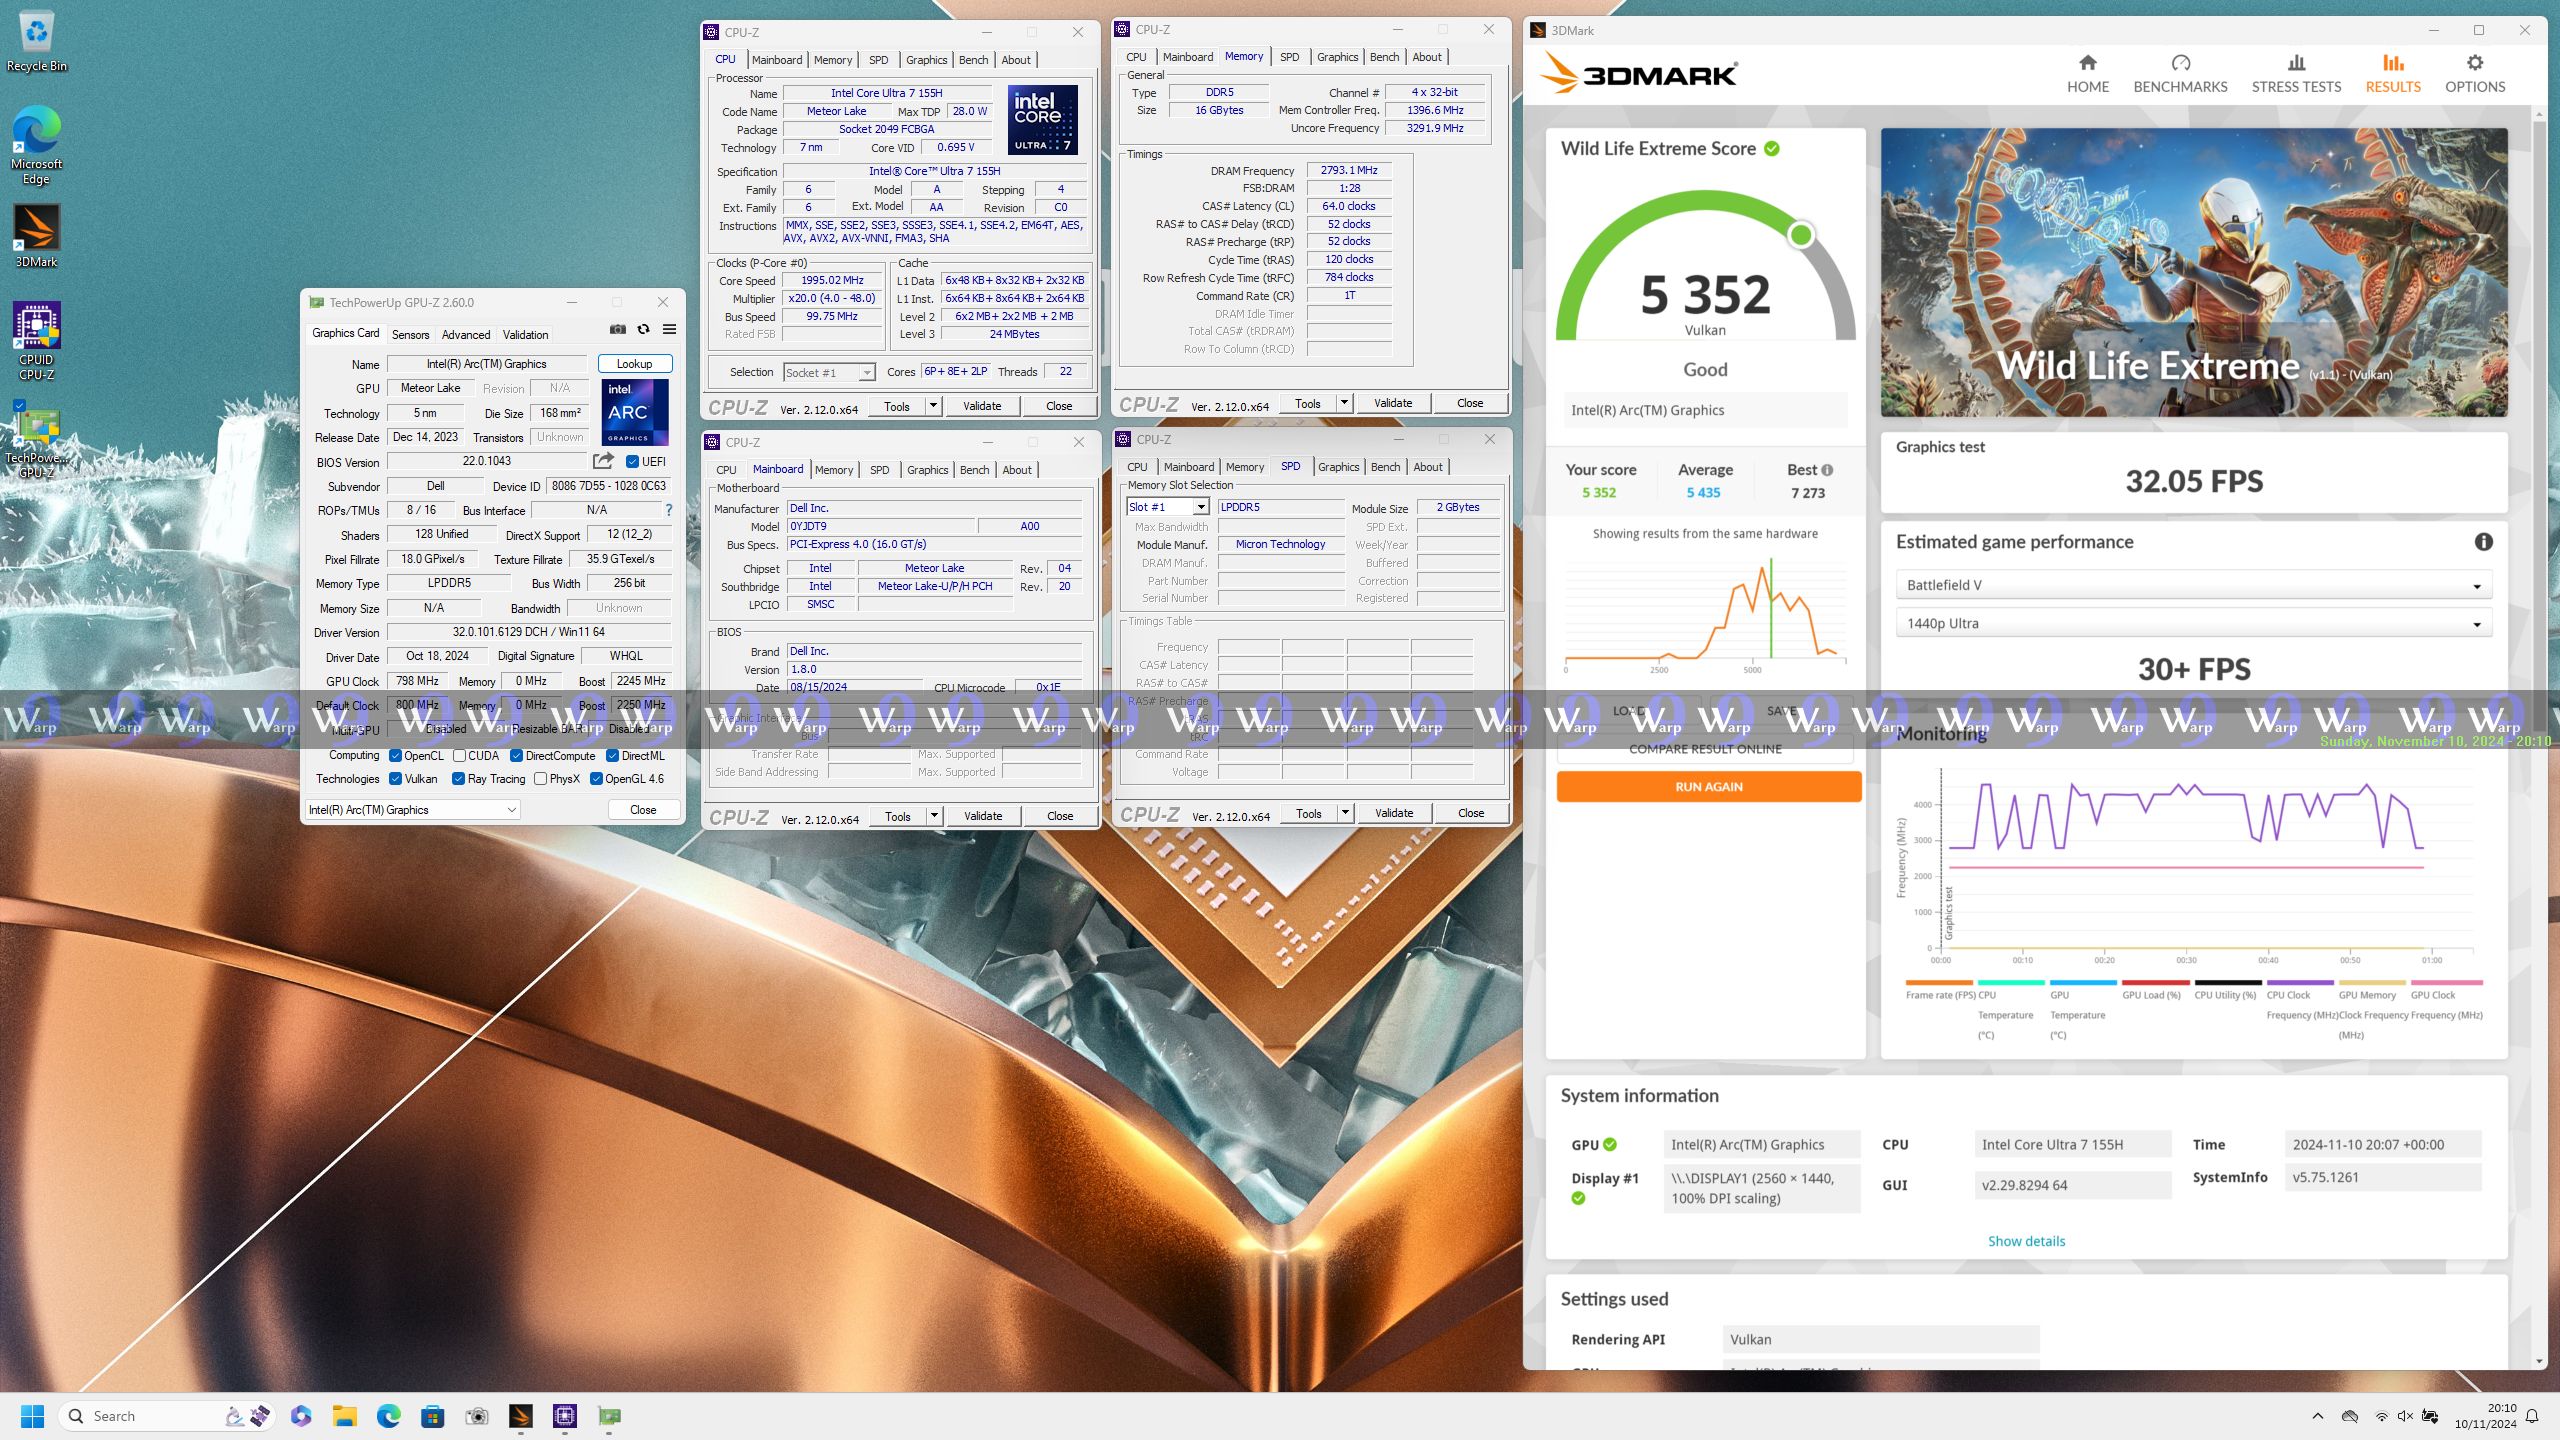
Task: Toggle the Ray Tracing checkbox
Action: coord(458,779)
